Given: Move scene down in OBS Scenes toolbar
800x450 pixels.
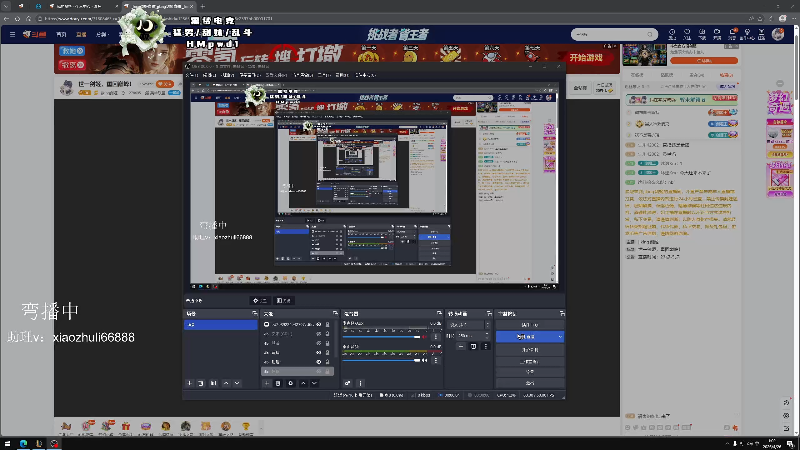Looking at the screenshot, I should [237, 383].
